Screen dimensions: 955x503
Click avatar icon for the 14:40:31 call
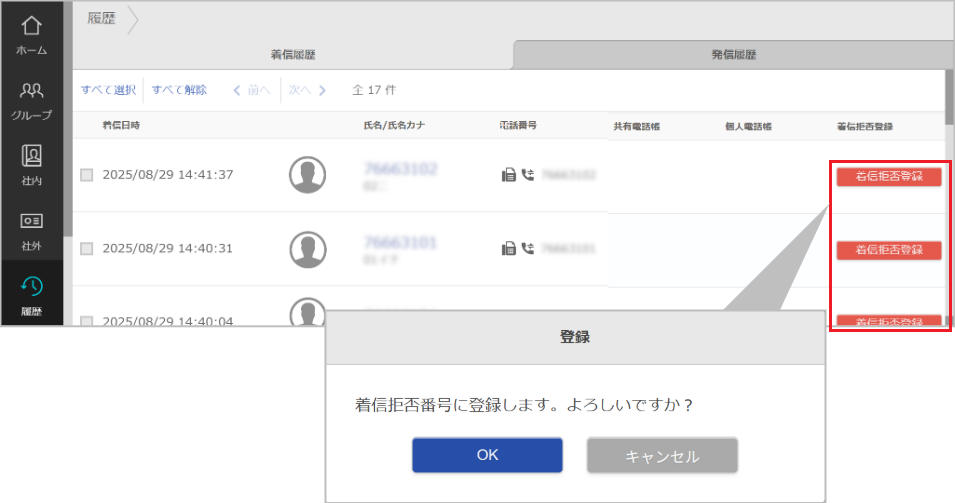[x=308, y=249]
